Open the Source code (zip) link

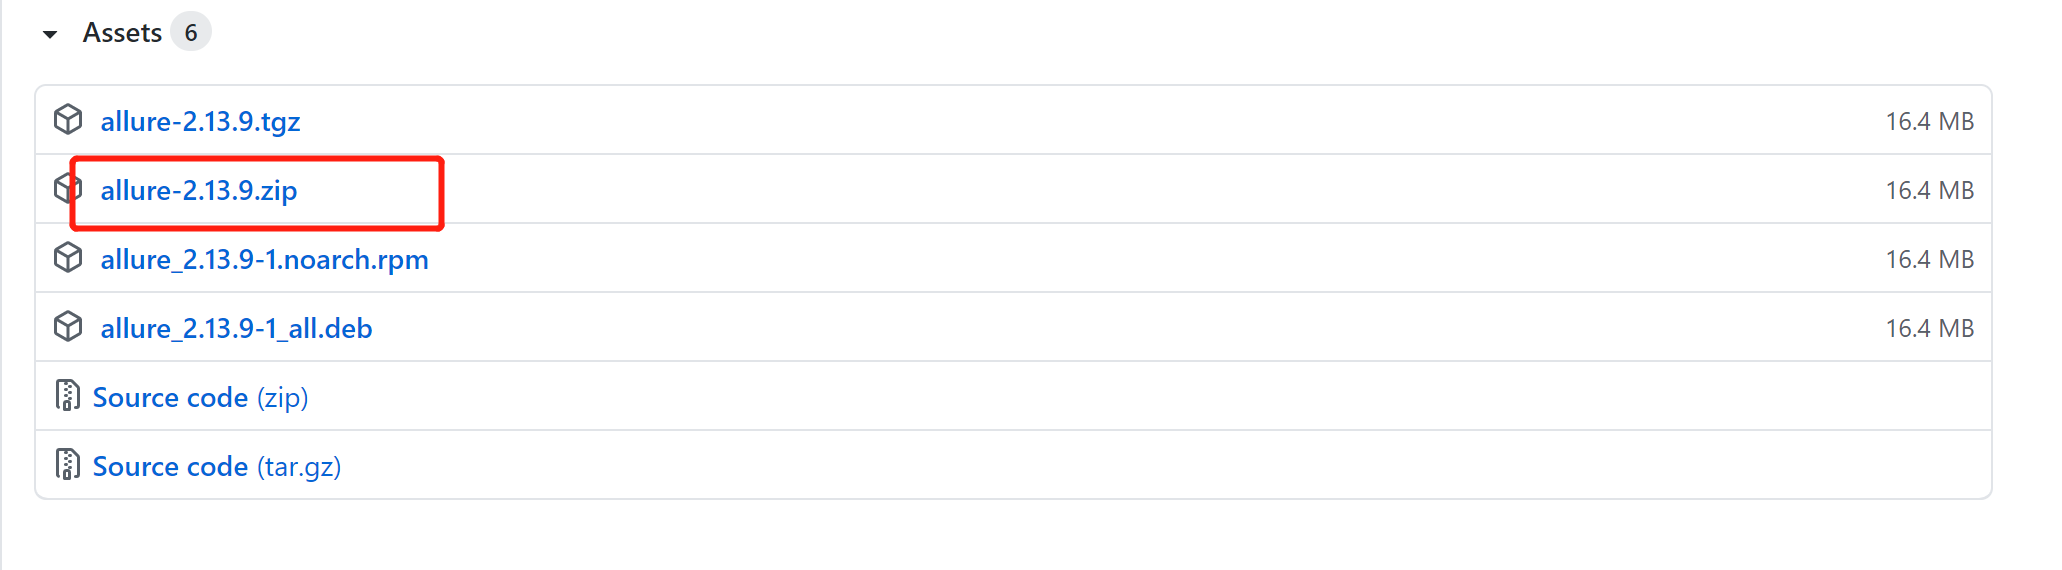click(200, 397)
